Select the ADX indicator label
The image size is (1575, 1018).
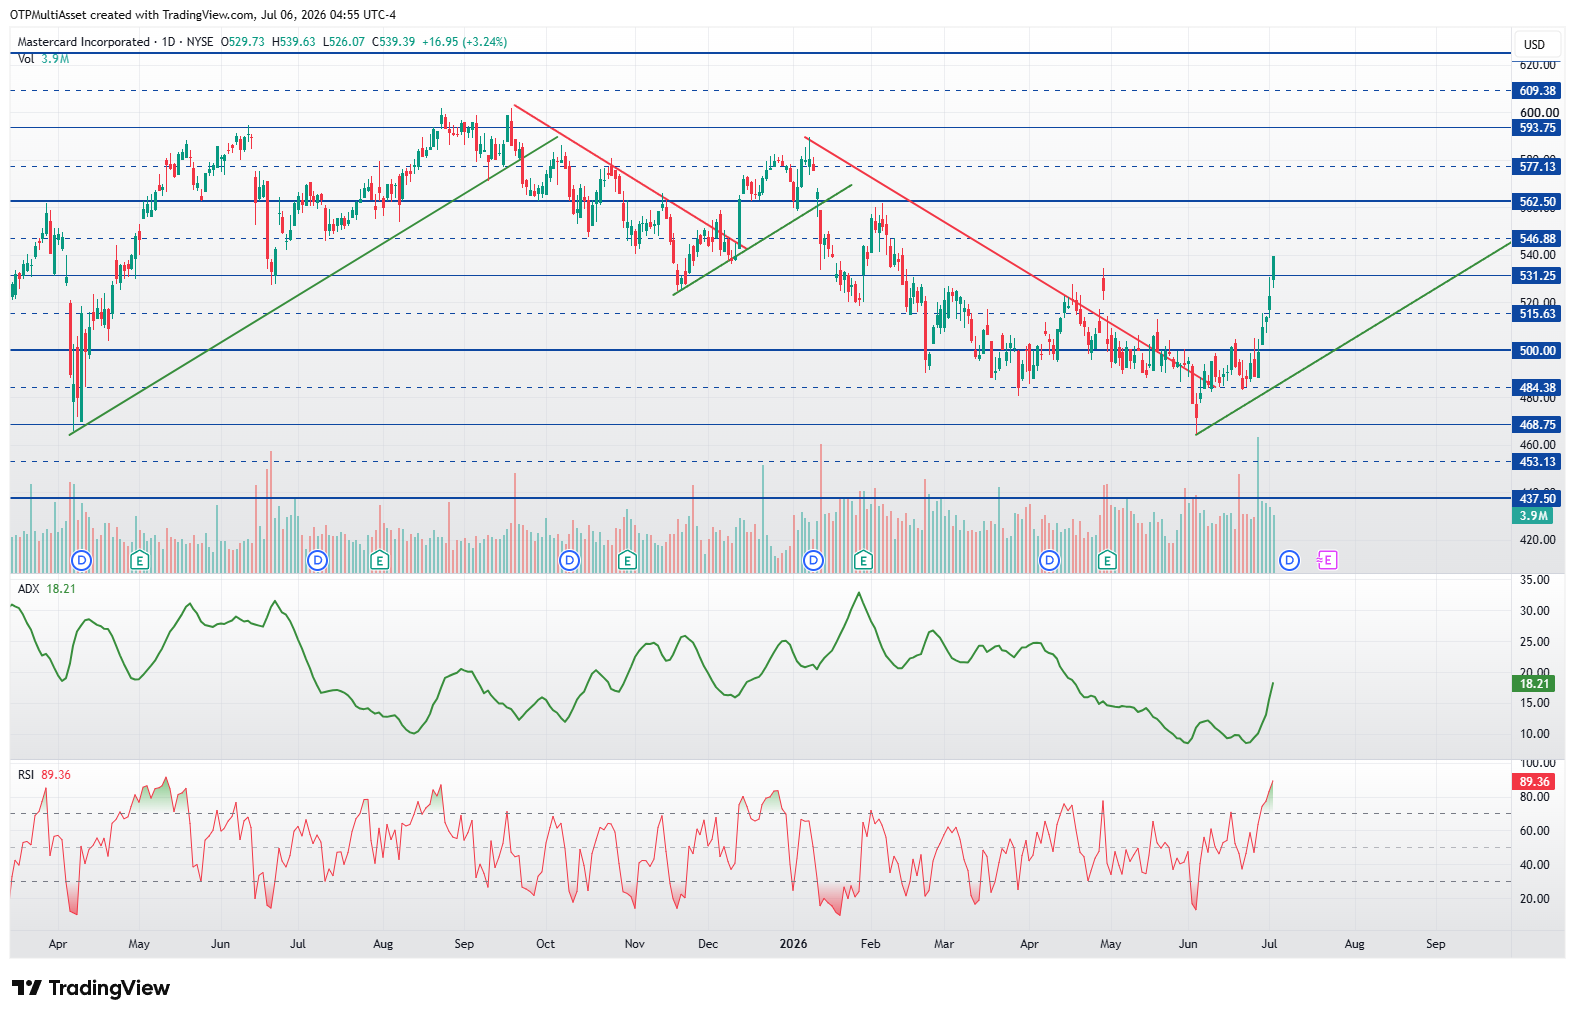click(x=28, y=588)
